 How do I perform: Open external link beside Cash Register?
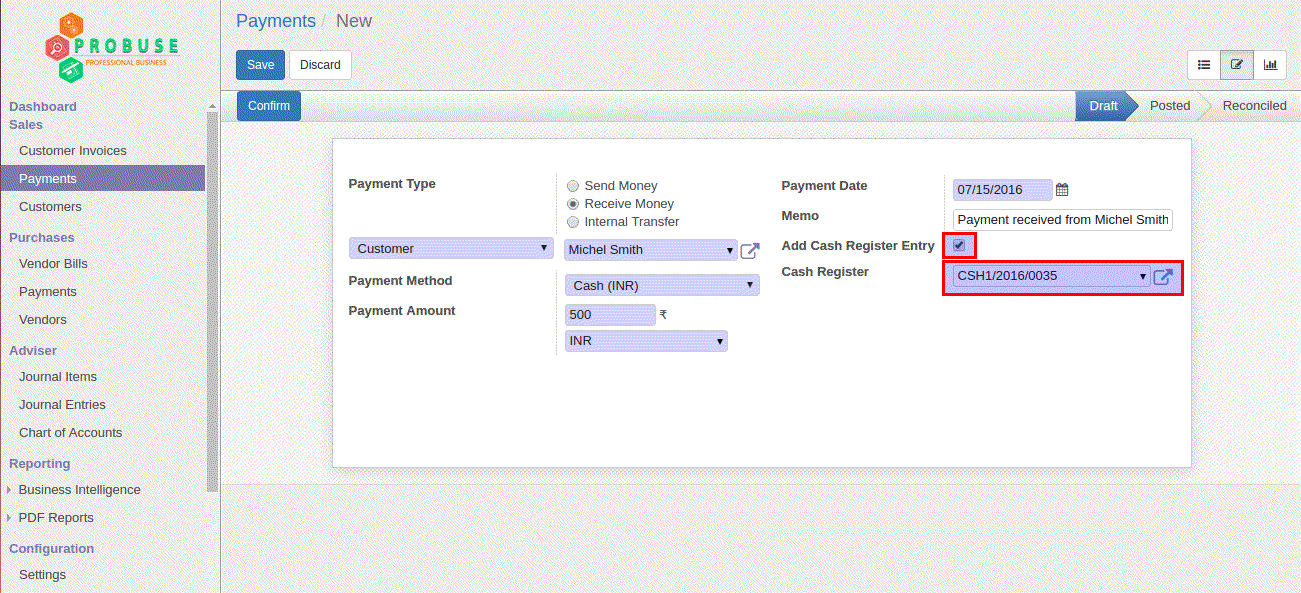click(1163, 277)
